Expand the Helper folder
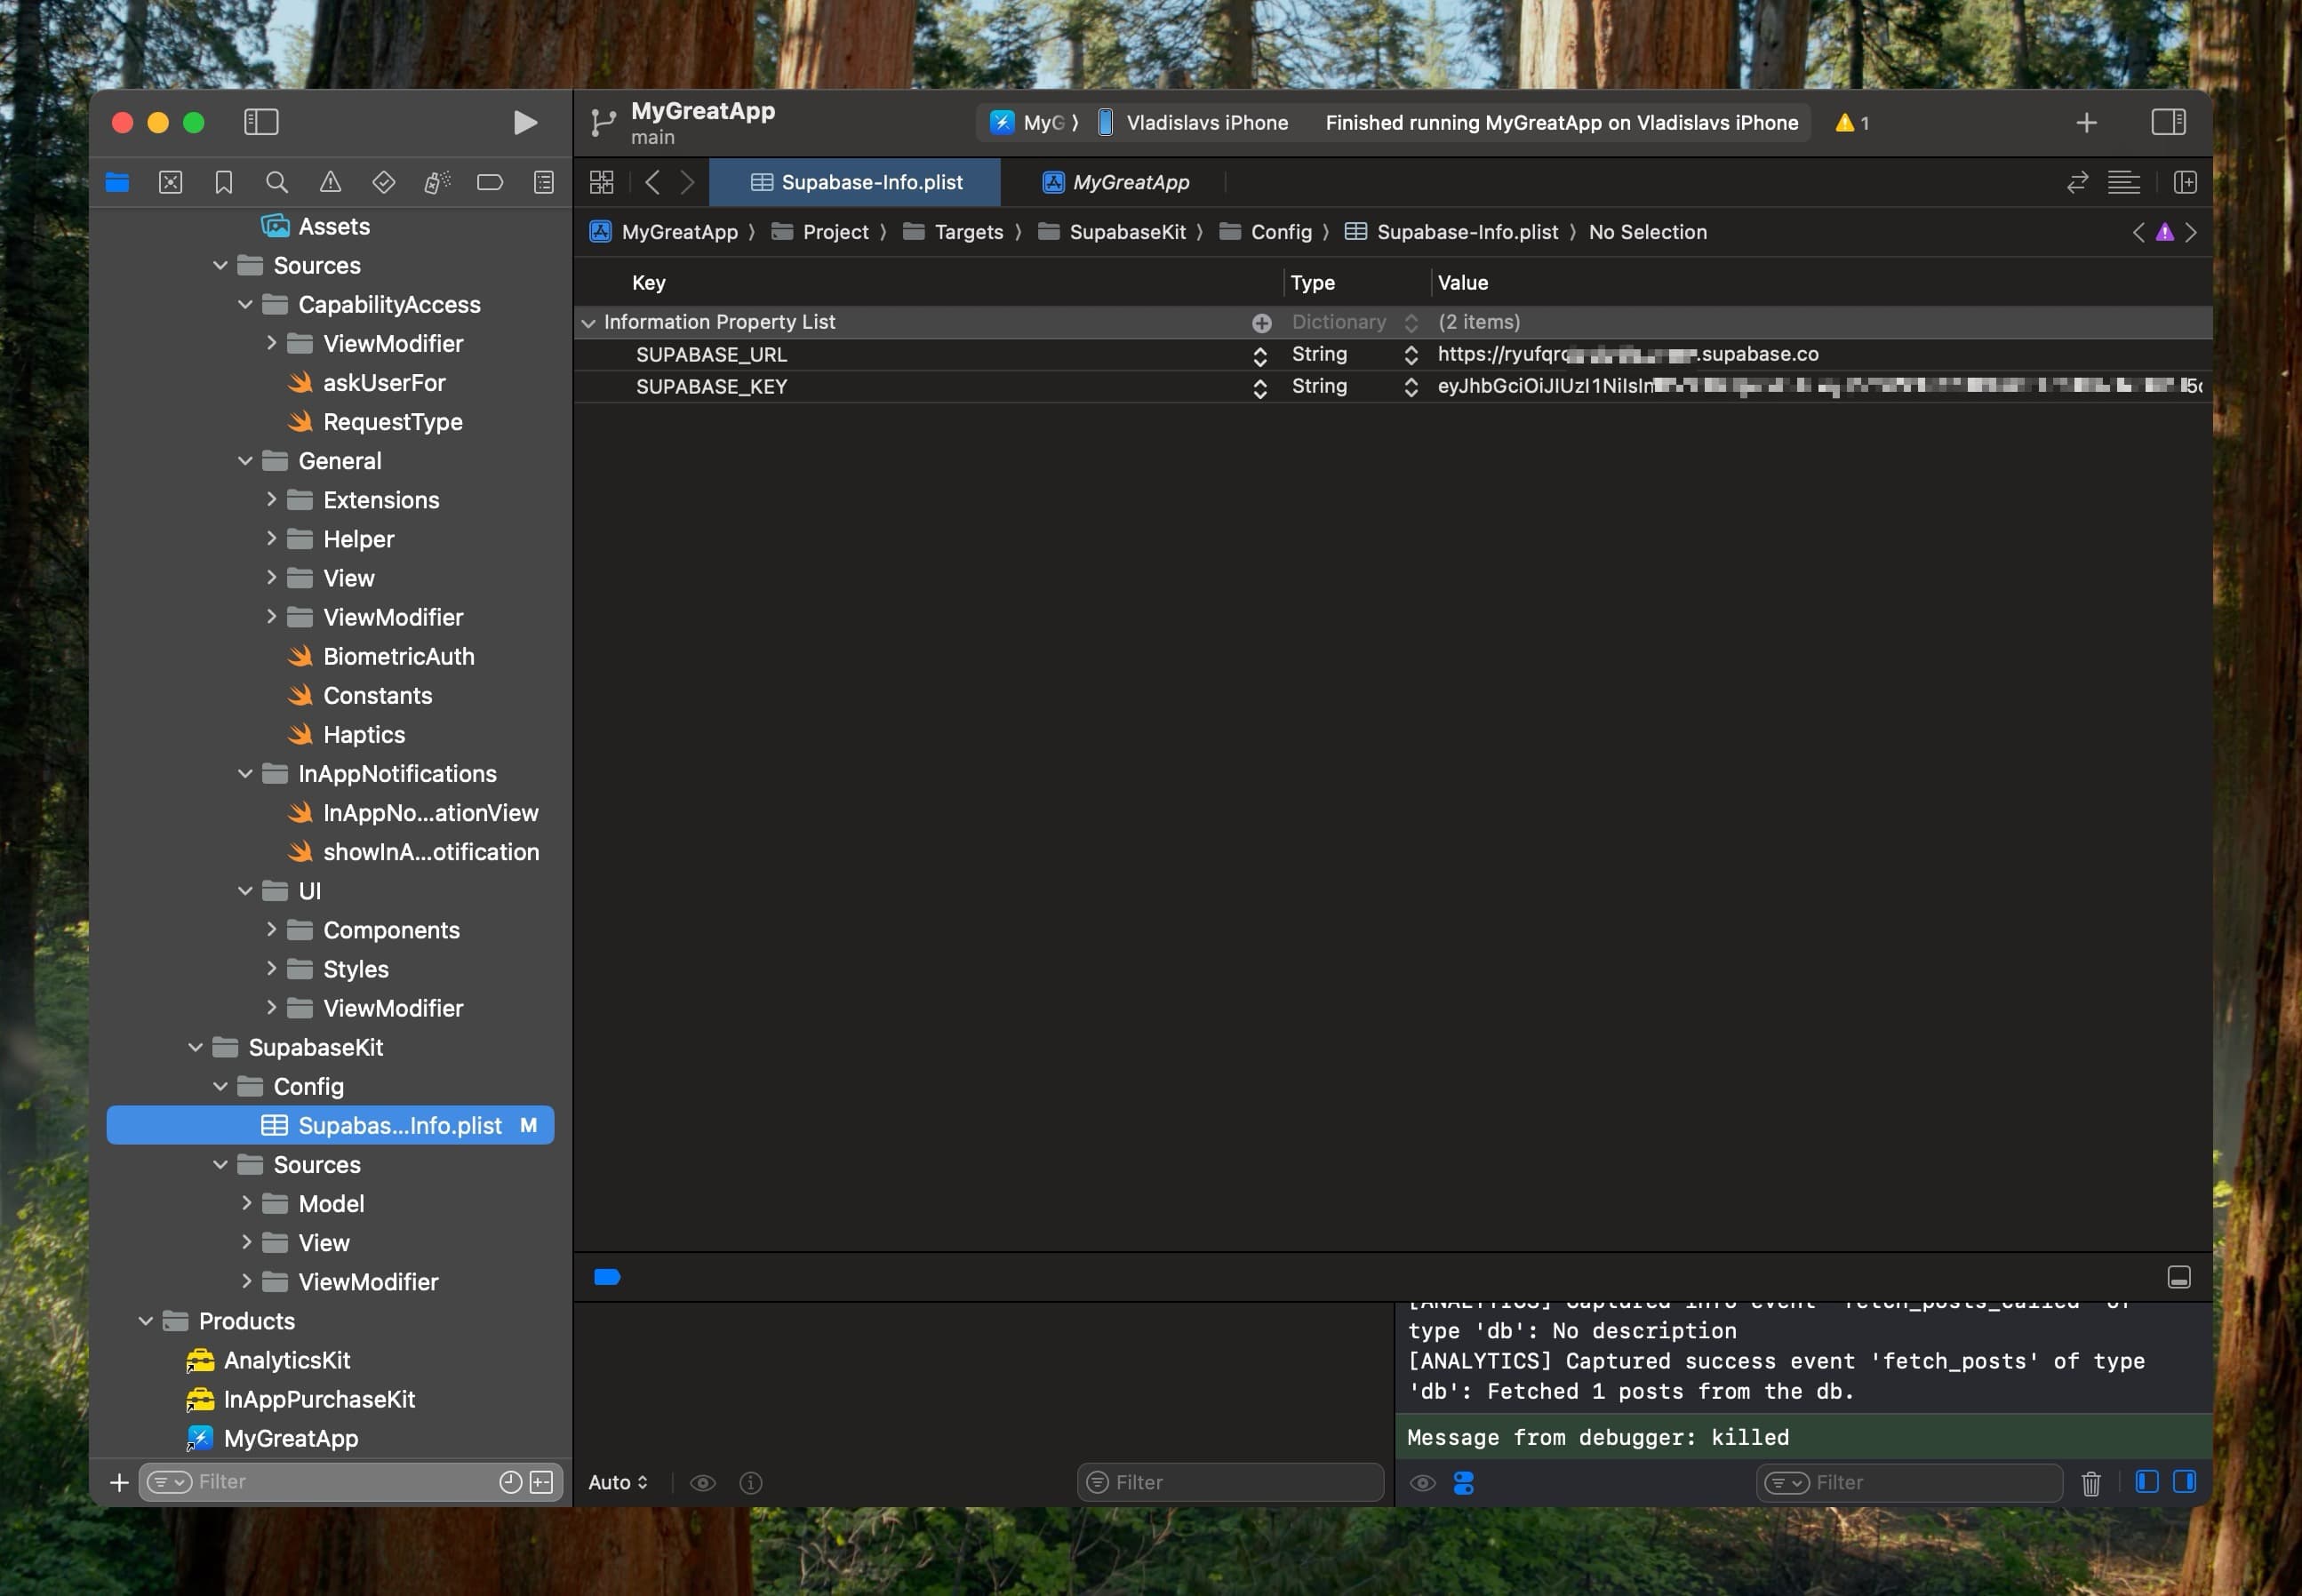Viewport: 2302px width, 1596px height. (270, 538)
